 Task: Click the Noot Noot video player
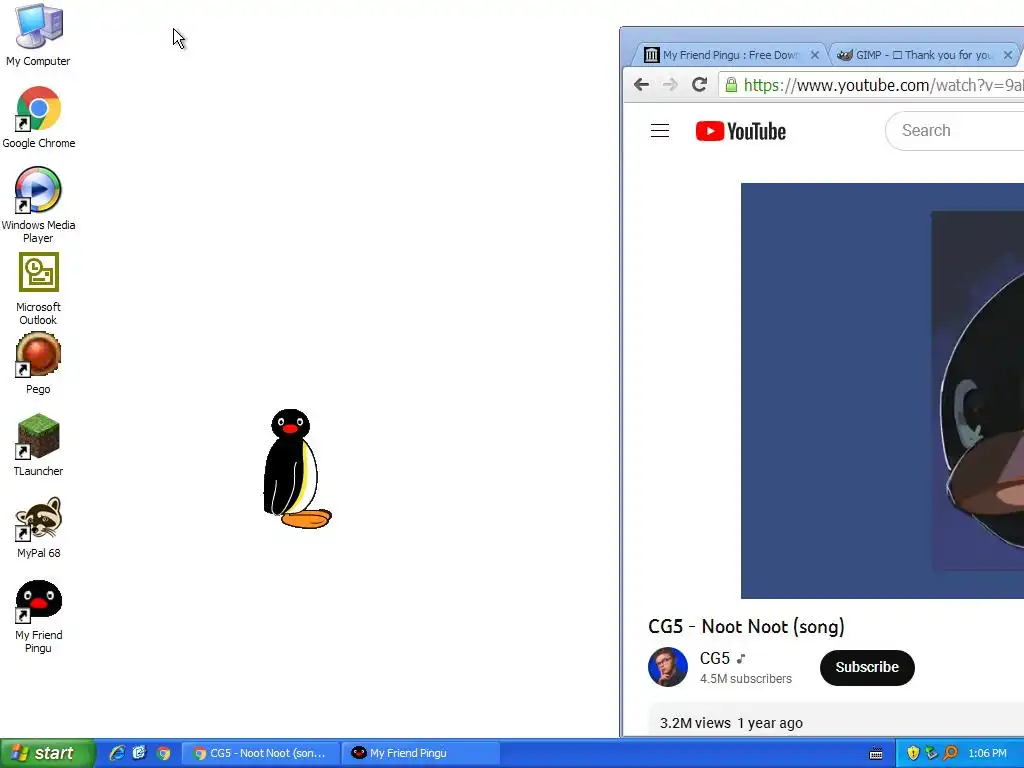(x=882, y=391)
